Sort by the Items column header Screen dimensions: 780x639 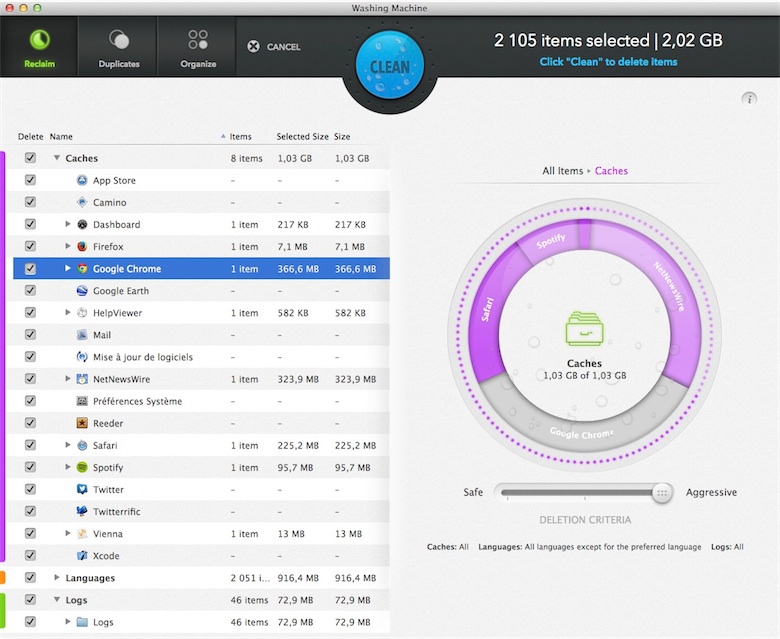[241, 136]
